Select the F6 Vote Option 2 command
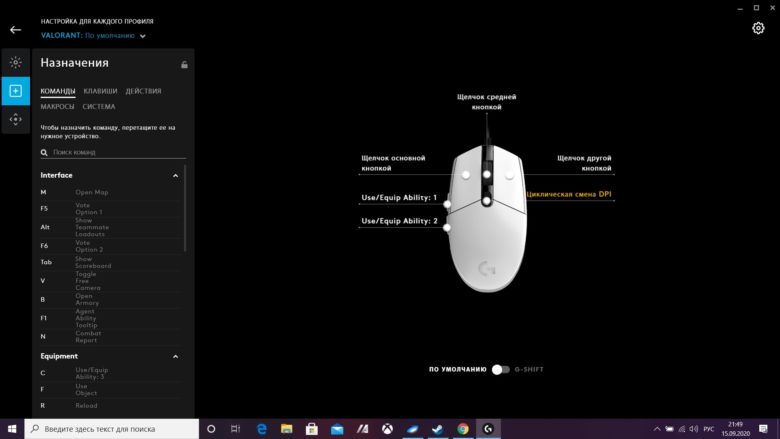The height and width of the screenshot is (439, 780). [110, 246]
